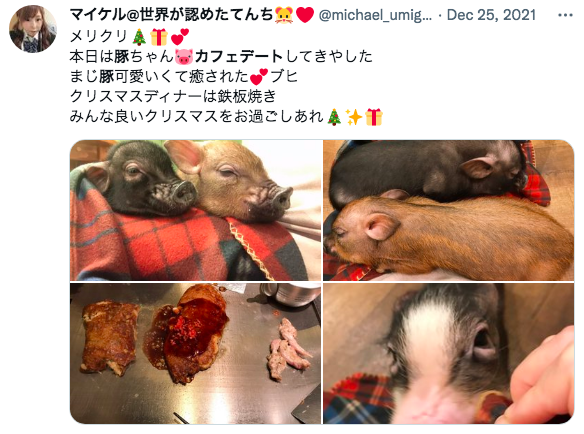The width and height of the screenshot is (584, 434).
Task: Open the close-up white-striped piglet photo
Action: click(x=448, y=353)
